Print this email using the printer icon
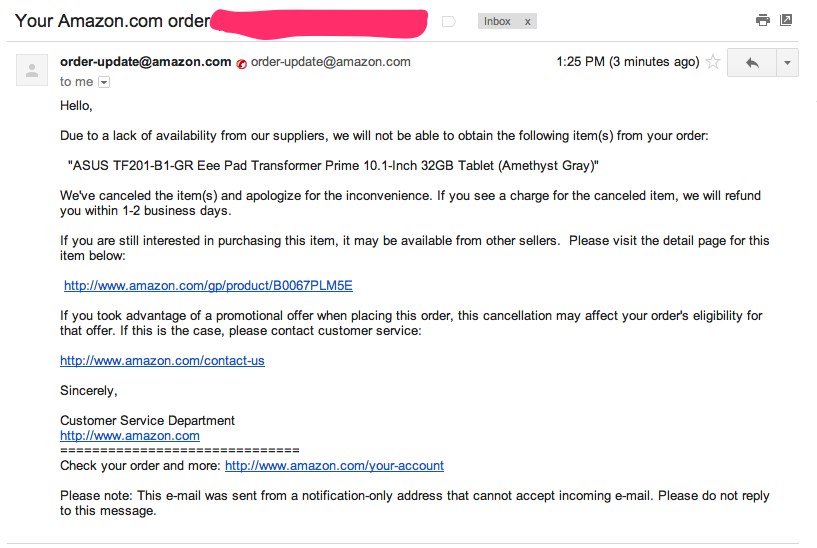817x548 pixels. (763, 20)
